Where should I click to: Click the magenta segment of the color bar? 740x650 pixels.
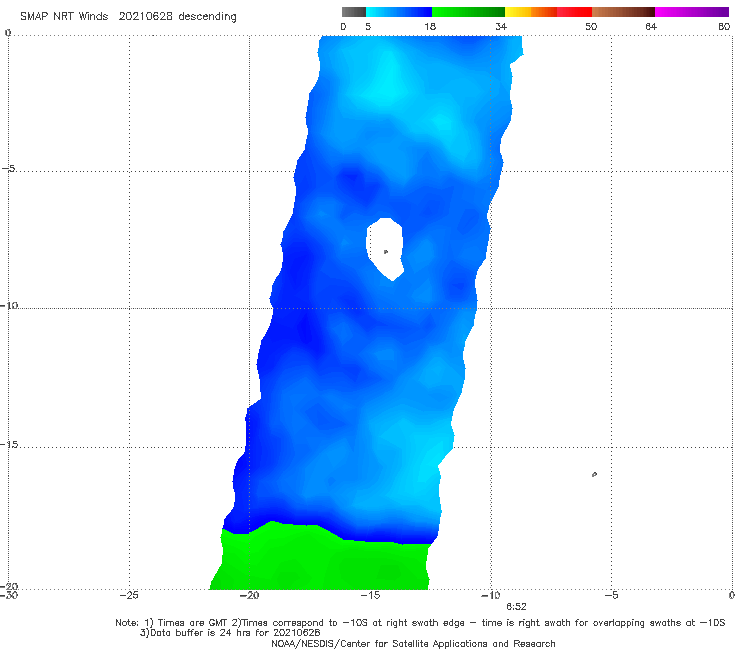click(x=692, y=12)
